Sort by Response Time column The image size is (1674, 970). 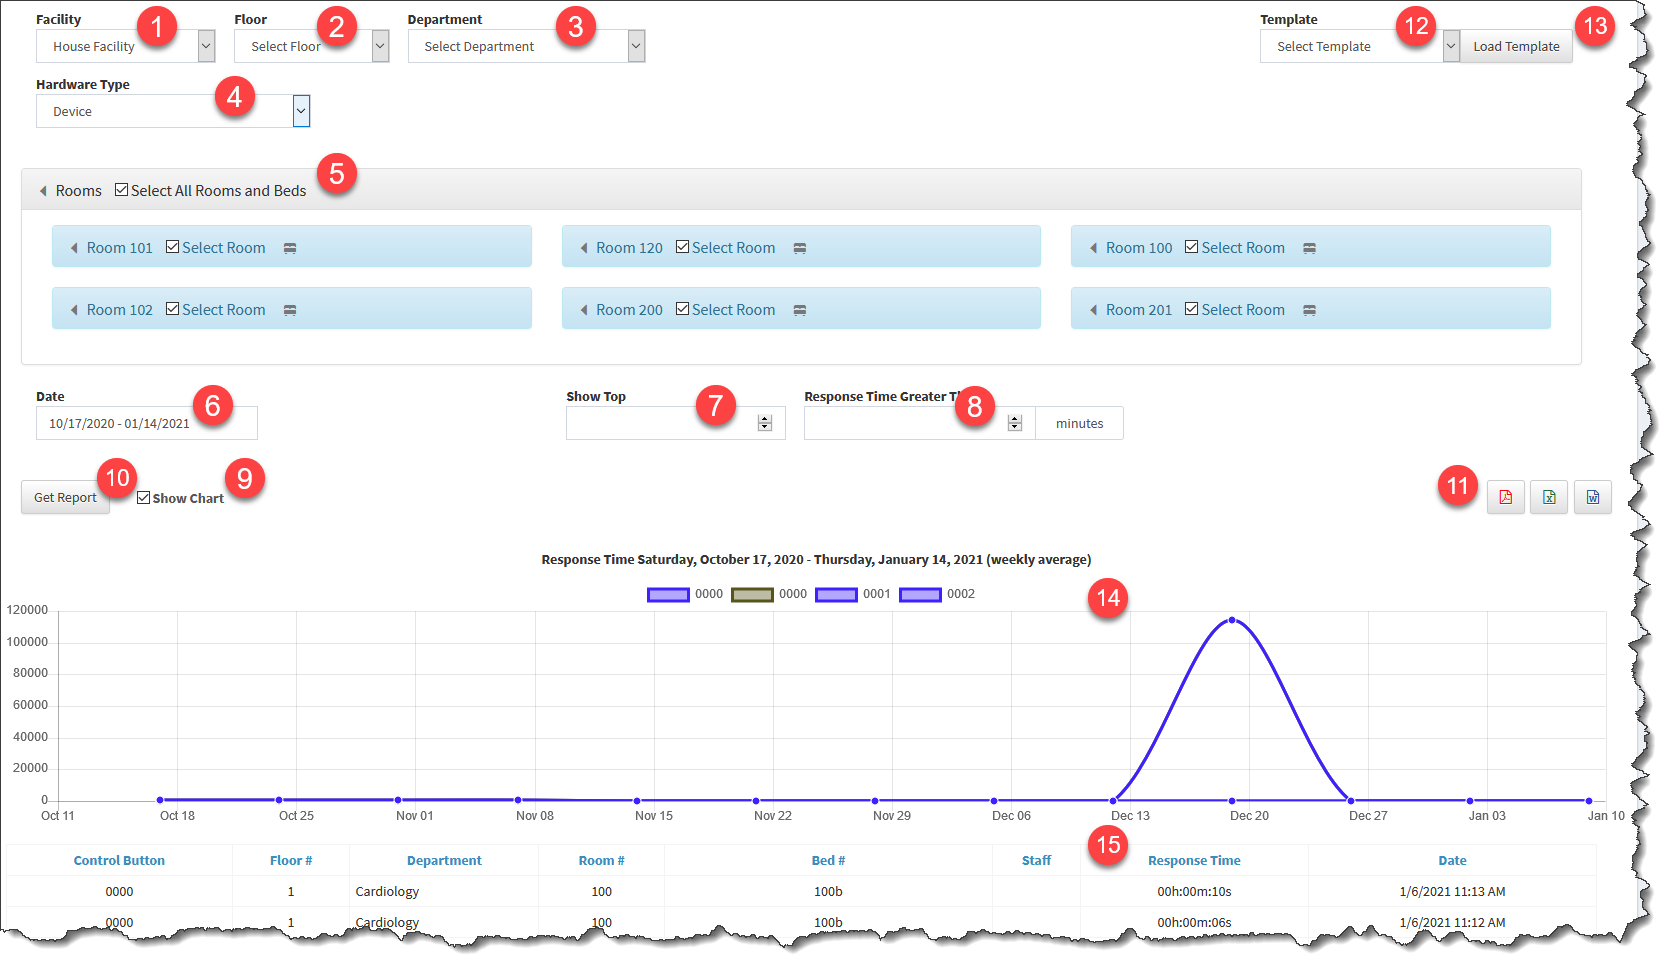(1194, 860)
